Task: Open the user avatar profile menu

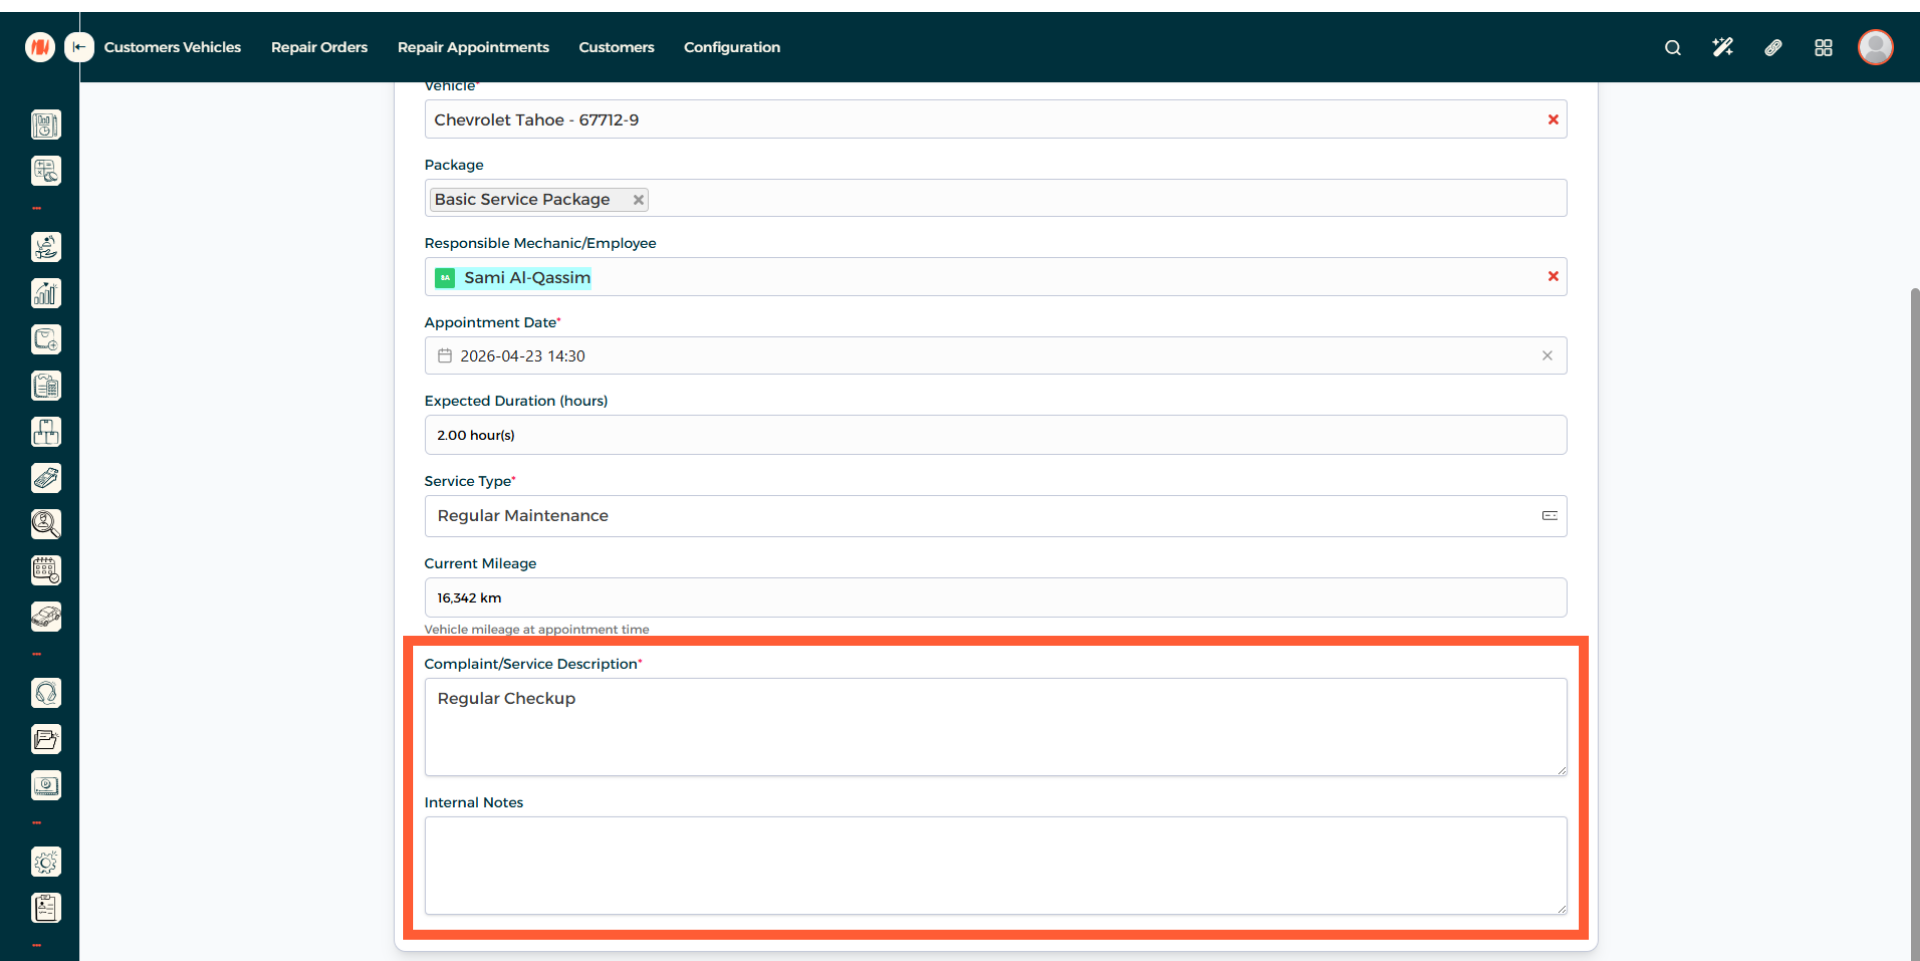Action: click(1875, 47)
